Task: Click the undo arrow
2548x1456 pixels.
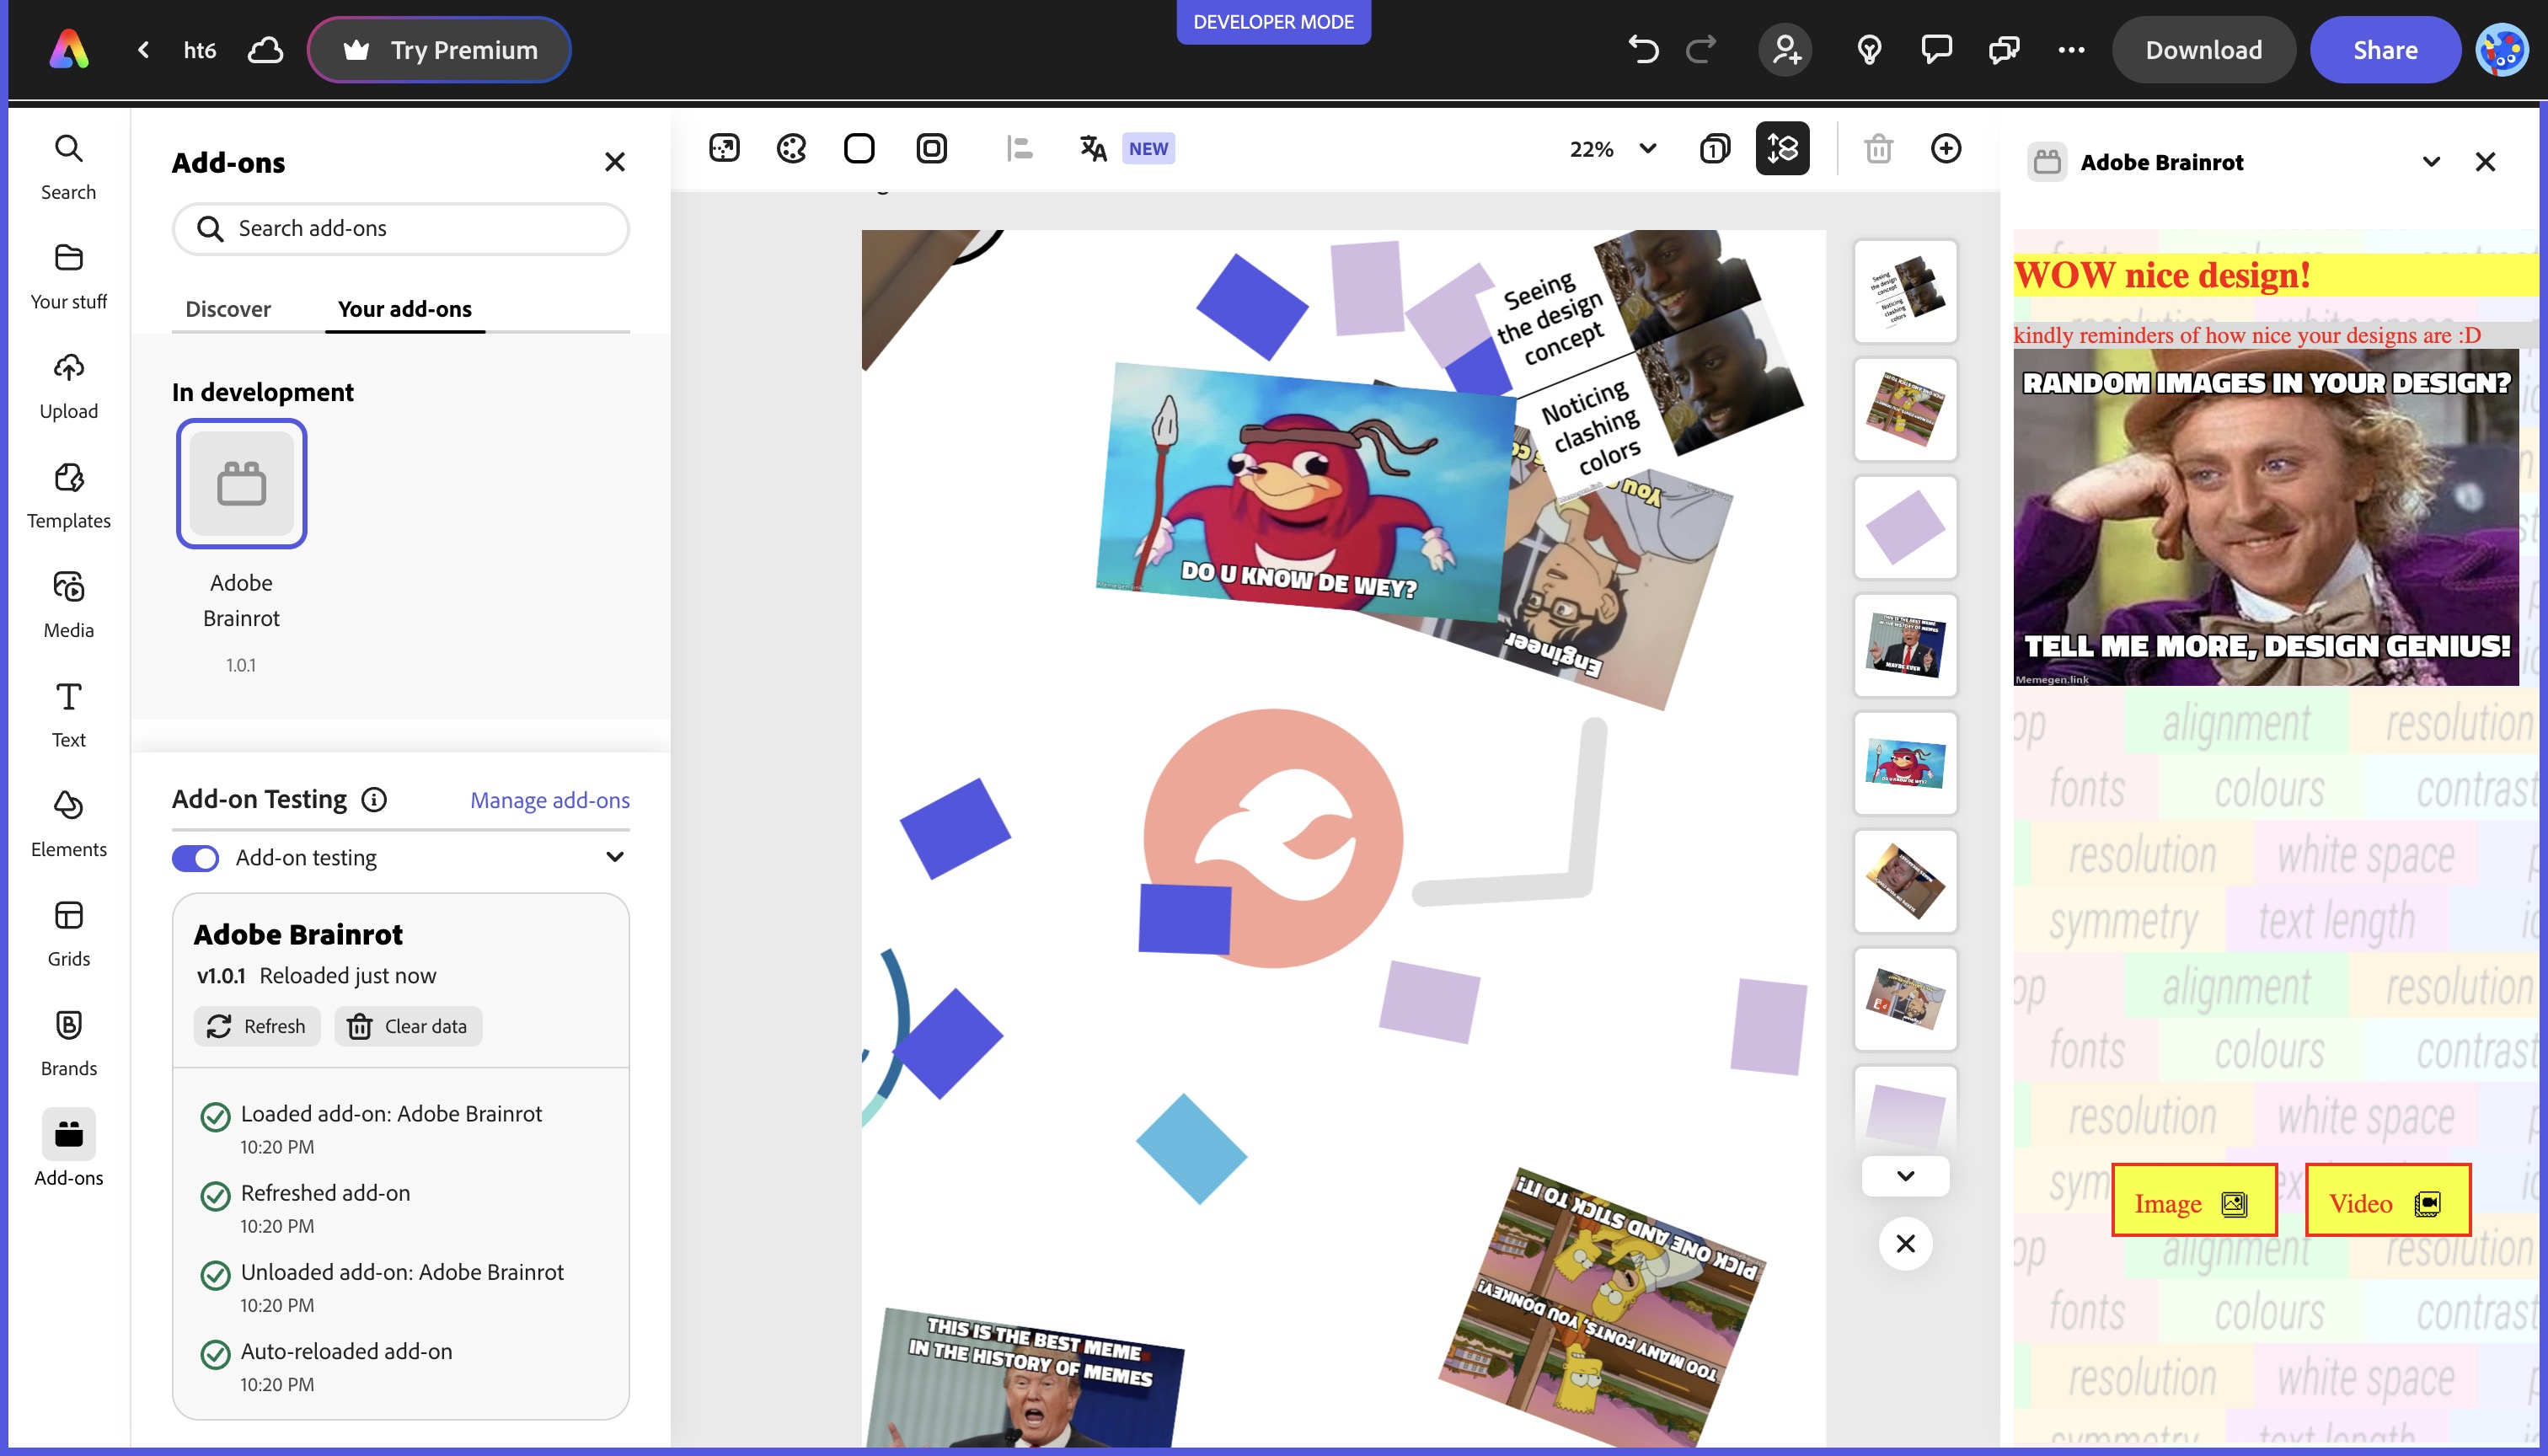Action: (x=1642, y=49)
